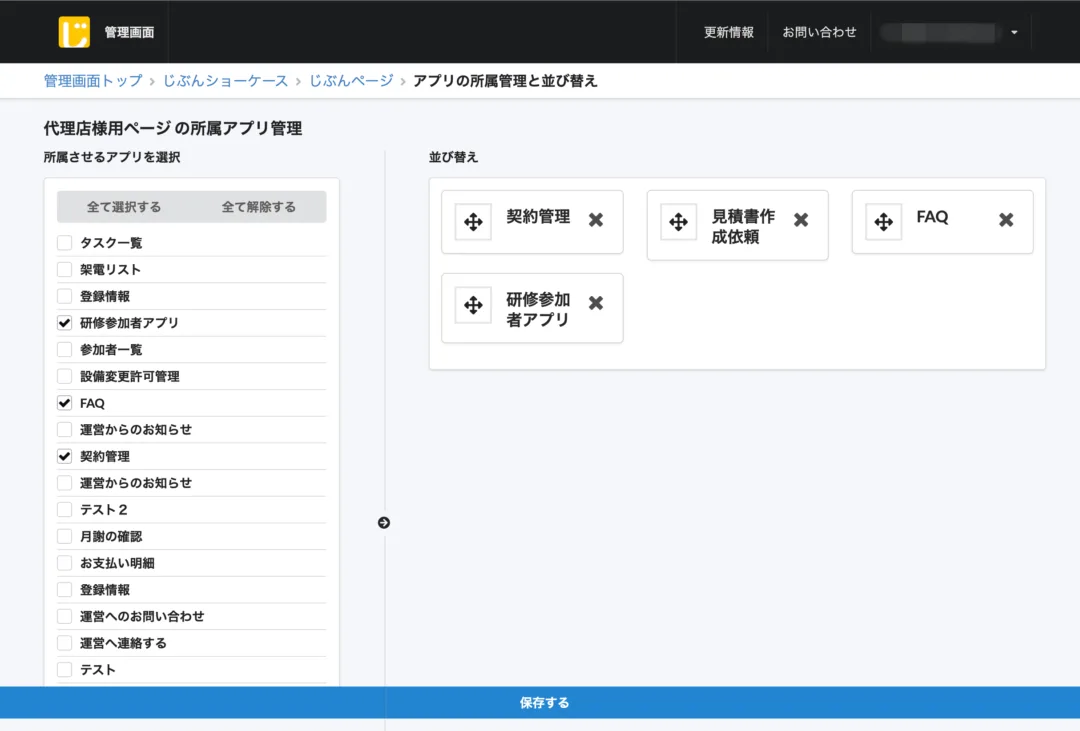Check the テスト２ checkbox
The image size is (1080, 731).
click(65, 510)
